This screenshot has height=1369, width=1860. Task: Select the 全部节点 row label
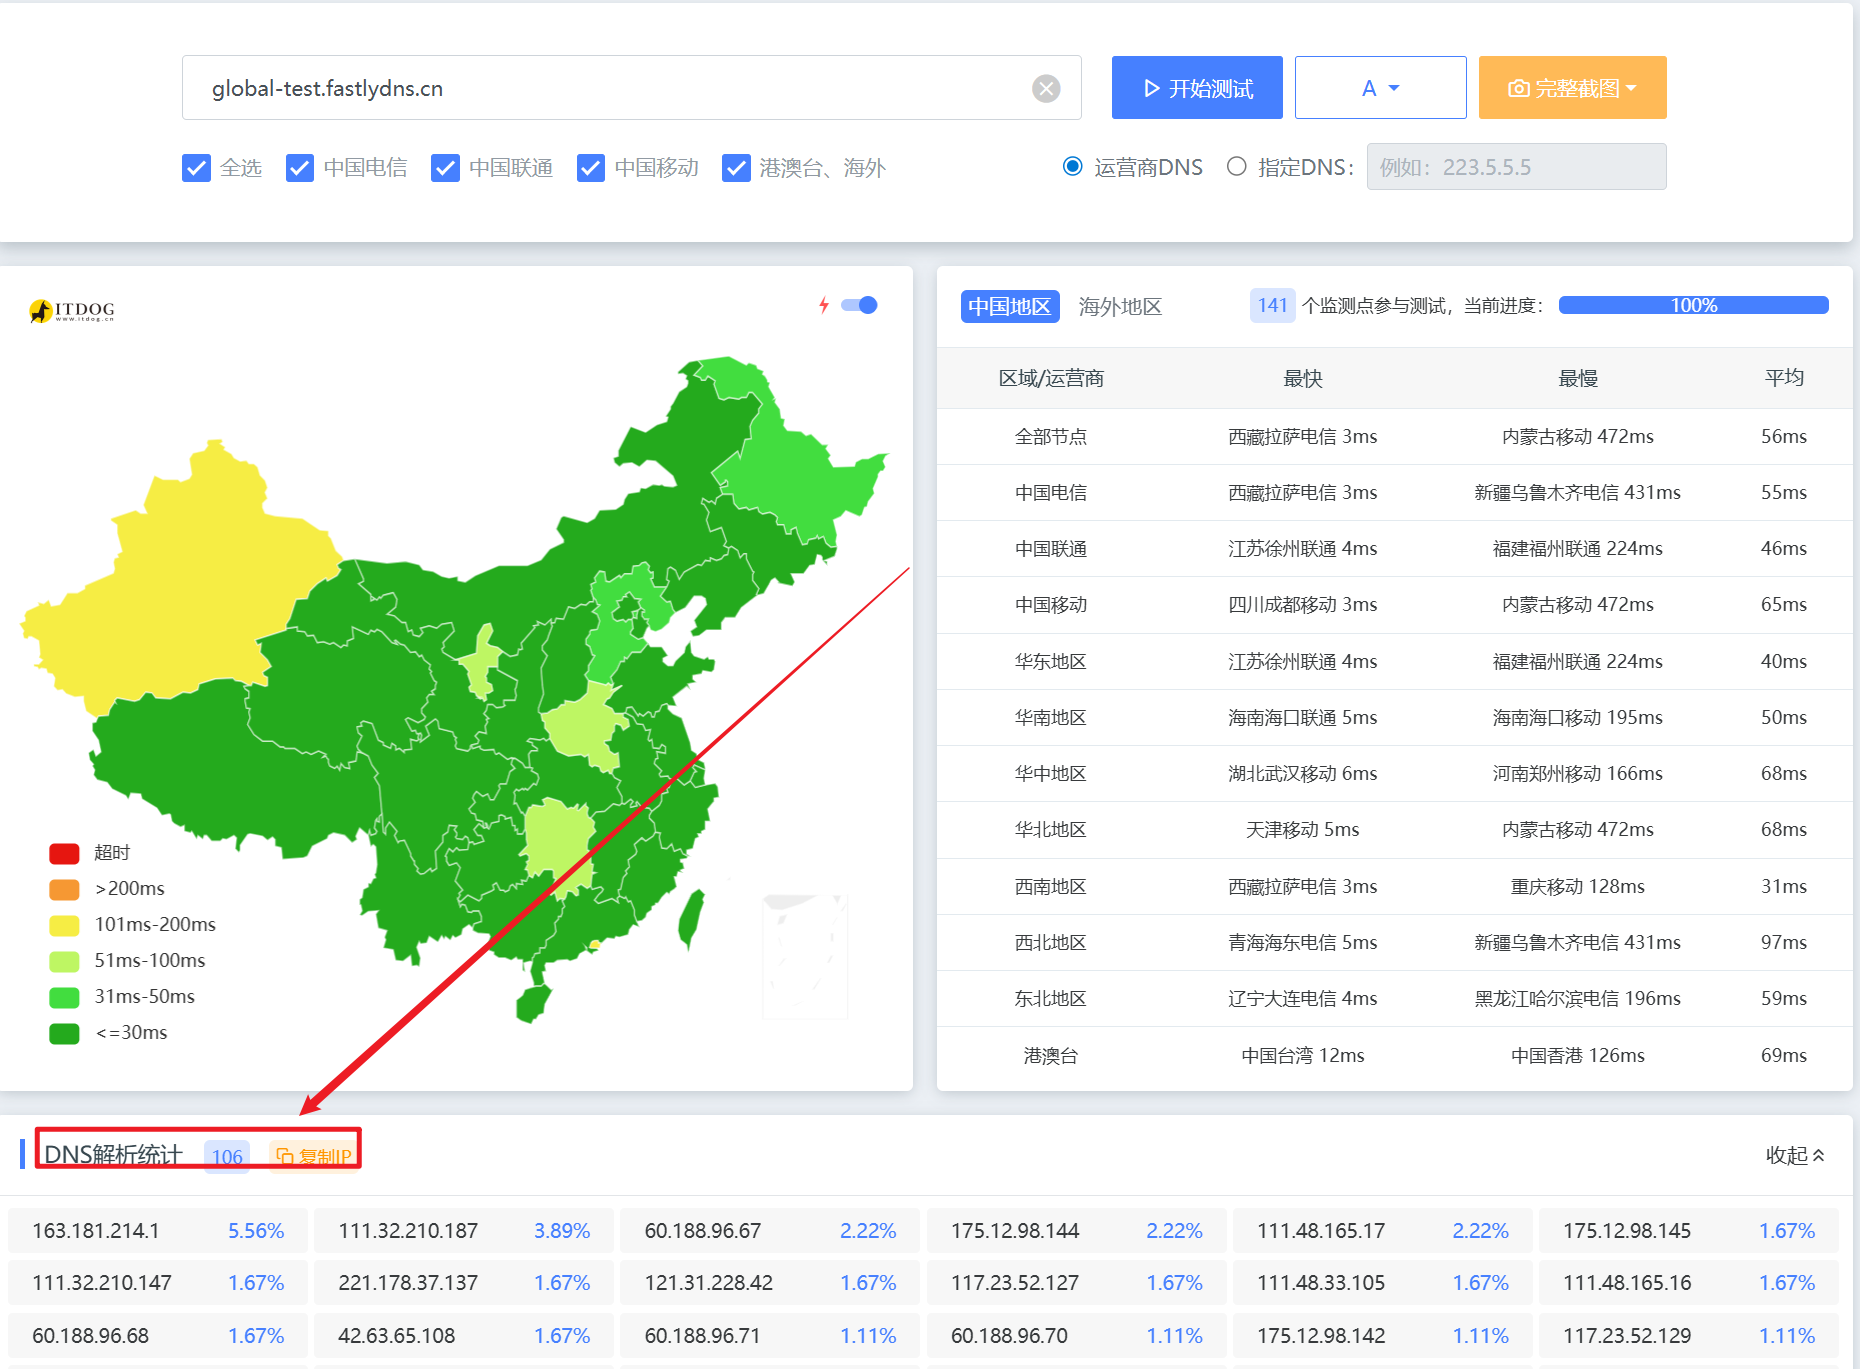1051,436
